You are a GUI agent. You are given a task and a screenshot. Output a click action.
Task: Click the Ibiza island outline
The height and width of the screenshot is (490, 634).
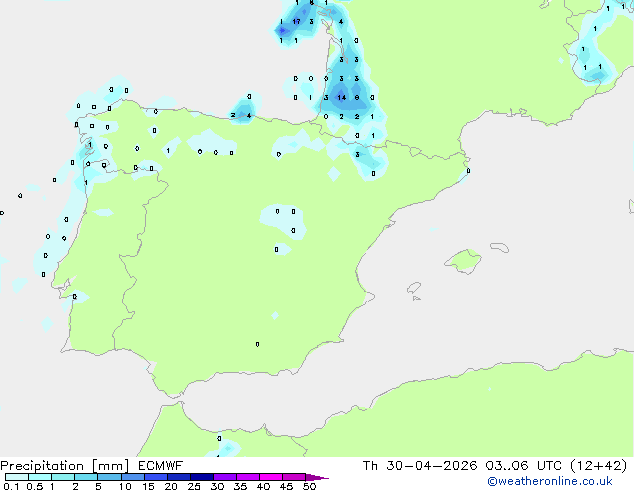click(x=414, y=288)
